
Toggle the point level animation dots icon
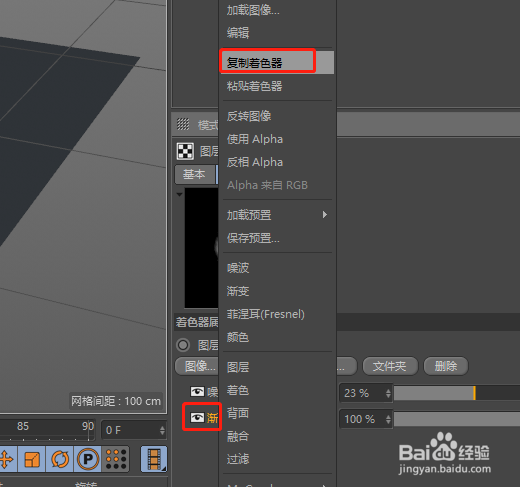[116, 459]
